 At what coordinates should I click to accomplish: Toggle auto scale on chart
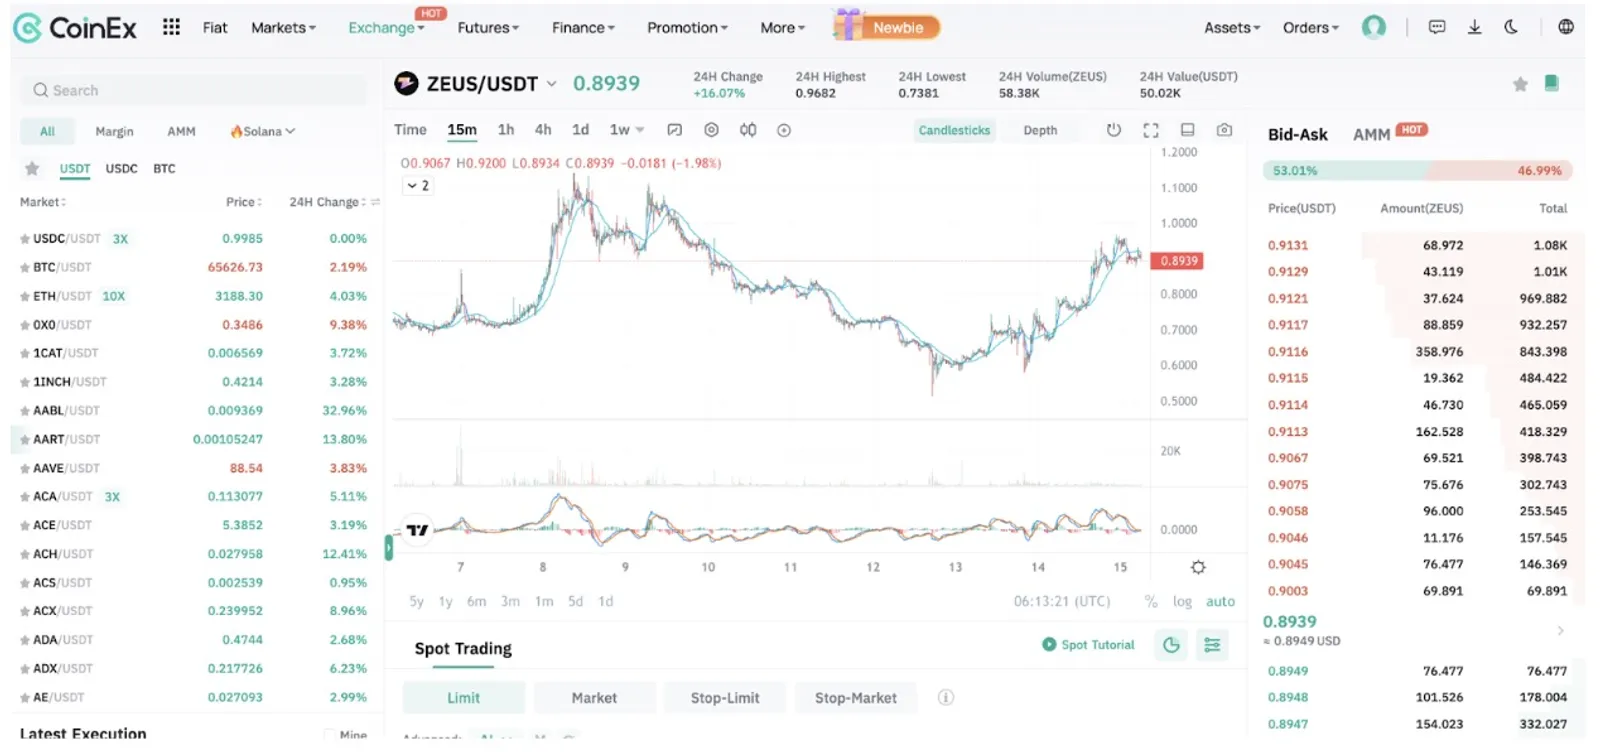click(x=1220, y=601)
